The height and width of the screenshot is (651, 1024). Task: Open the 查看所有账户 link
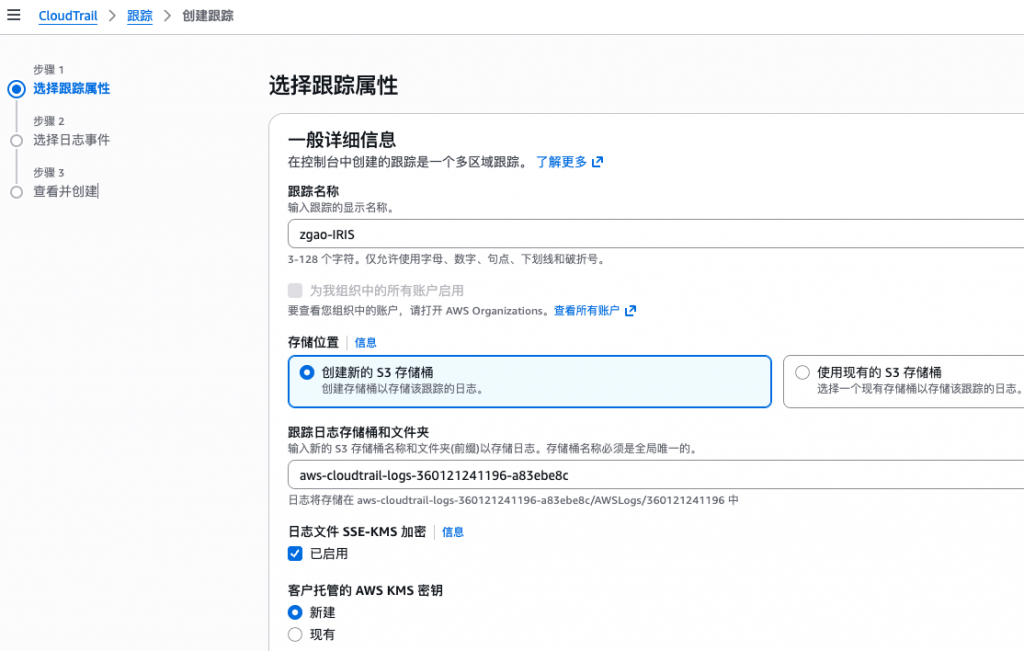point(586,311)
